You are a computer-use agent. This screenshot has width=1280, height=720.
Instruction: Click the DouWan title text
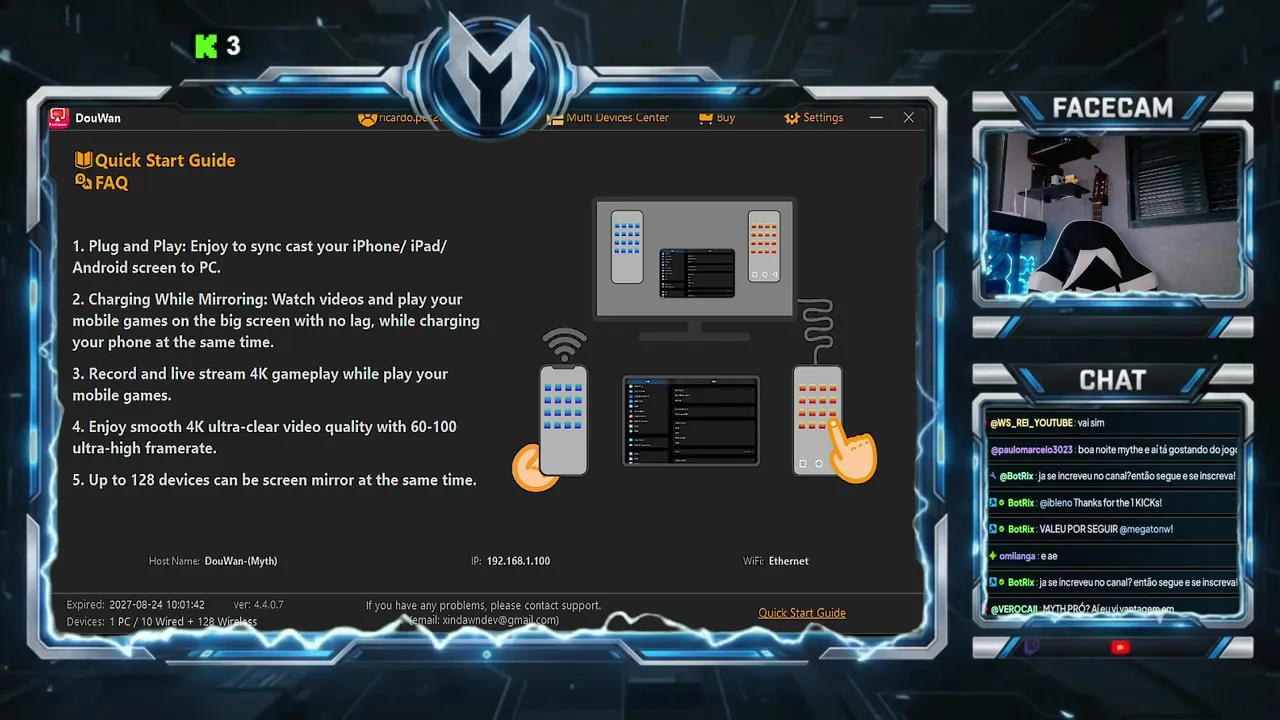98,118
